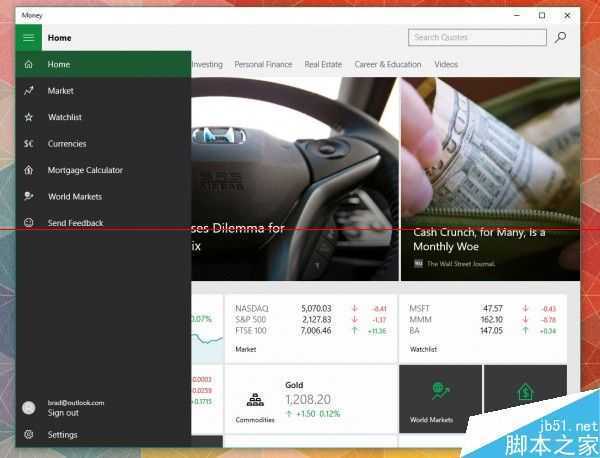Open Settings from the sidebar bottom
Screen dimensions: 600x458
tap(103, 434)
